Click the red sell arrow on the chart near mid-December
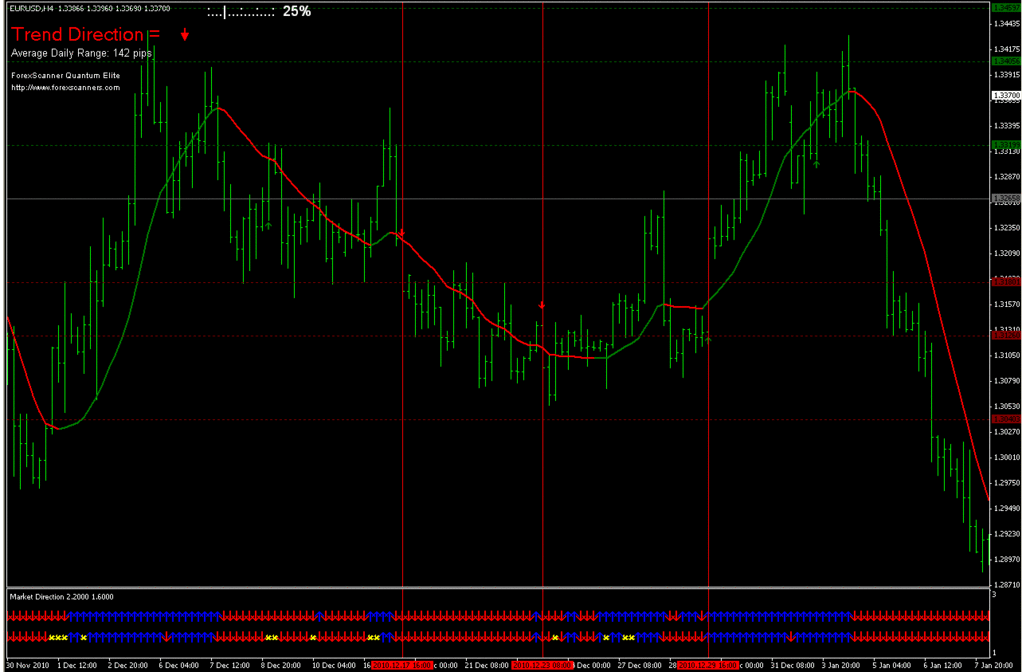 (543, 303)
